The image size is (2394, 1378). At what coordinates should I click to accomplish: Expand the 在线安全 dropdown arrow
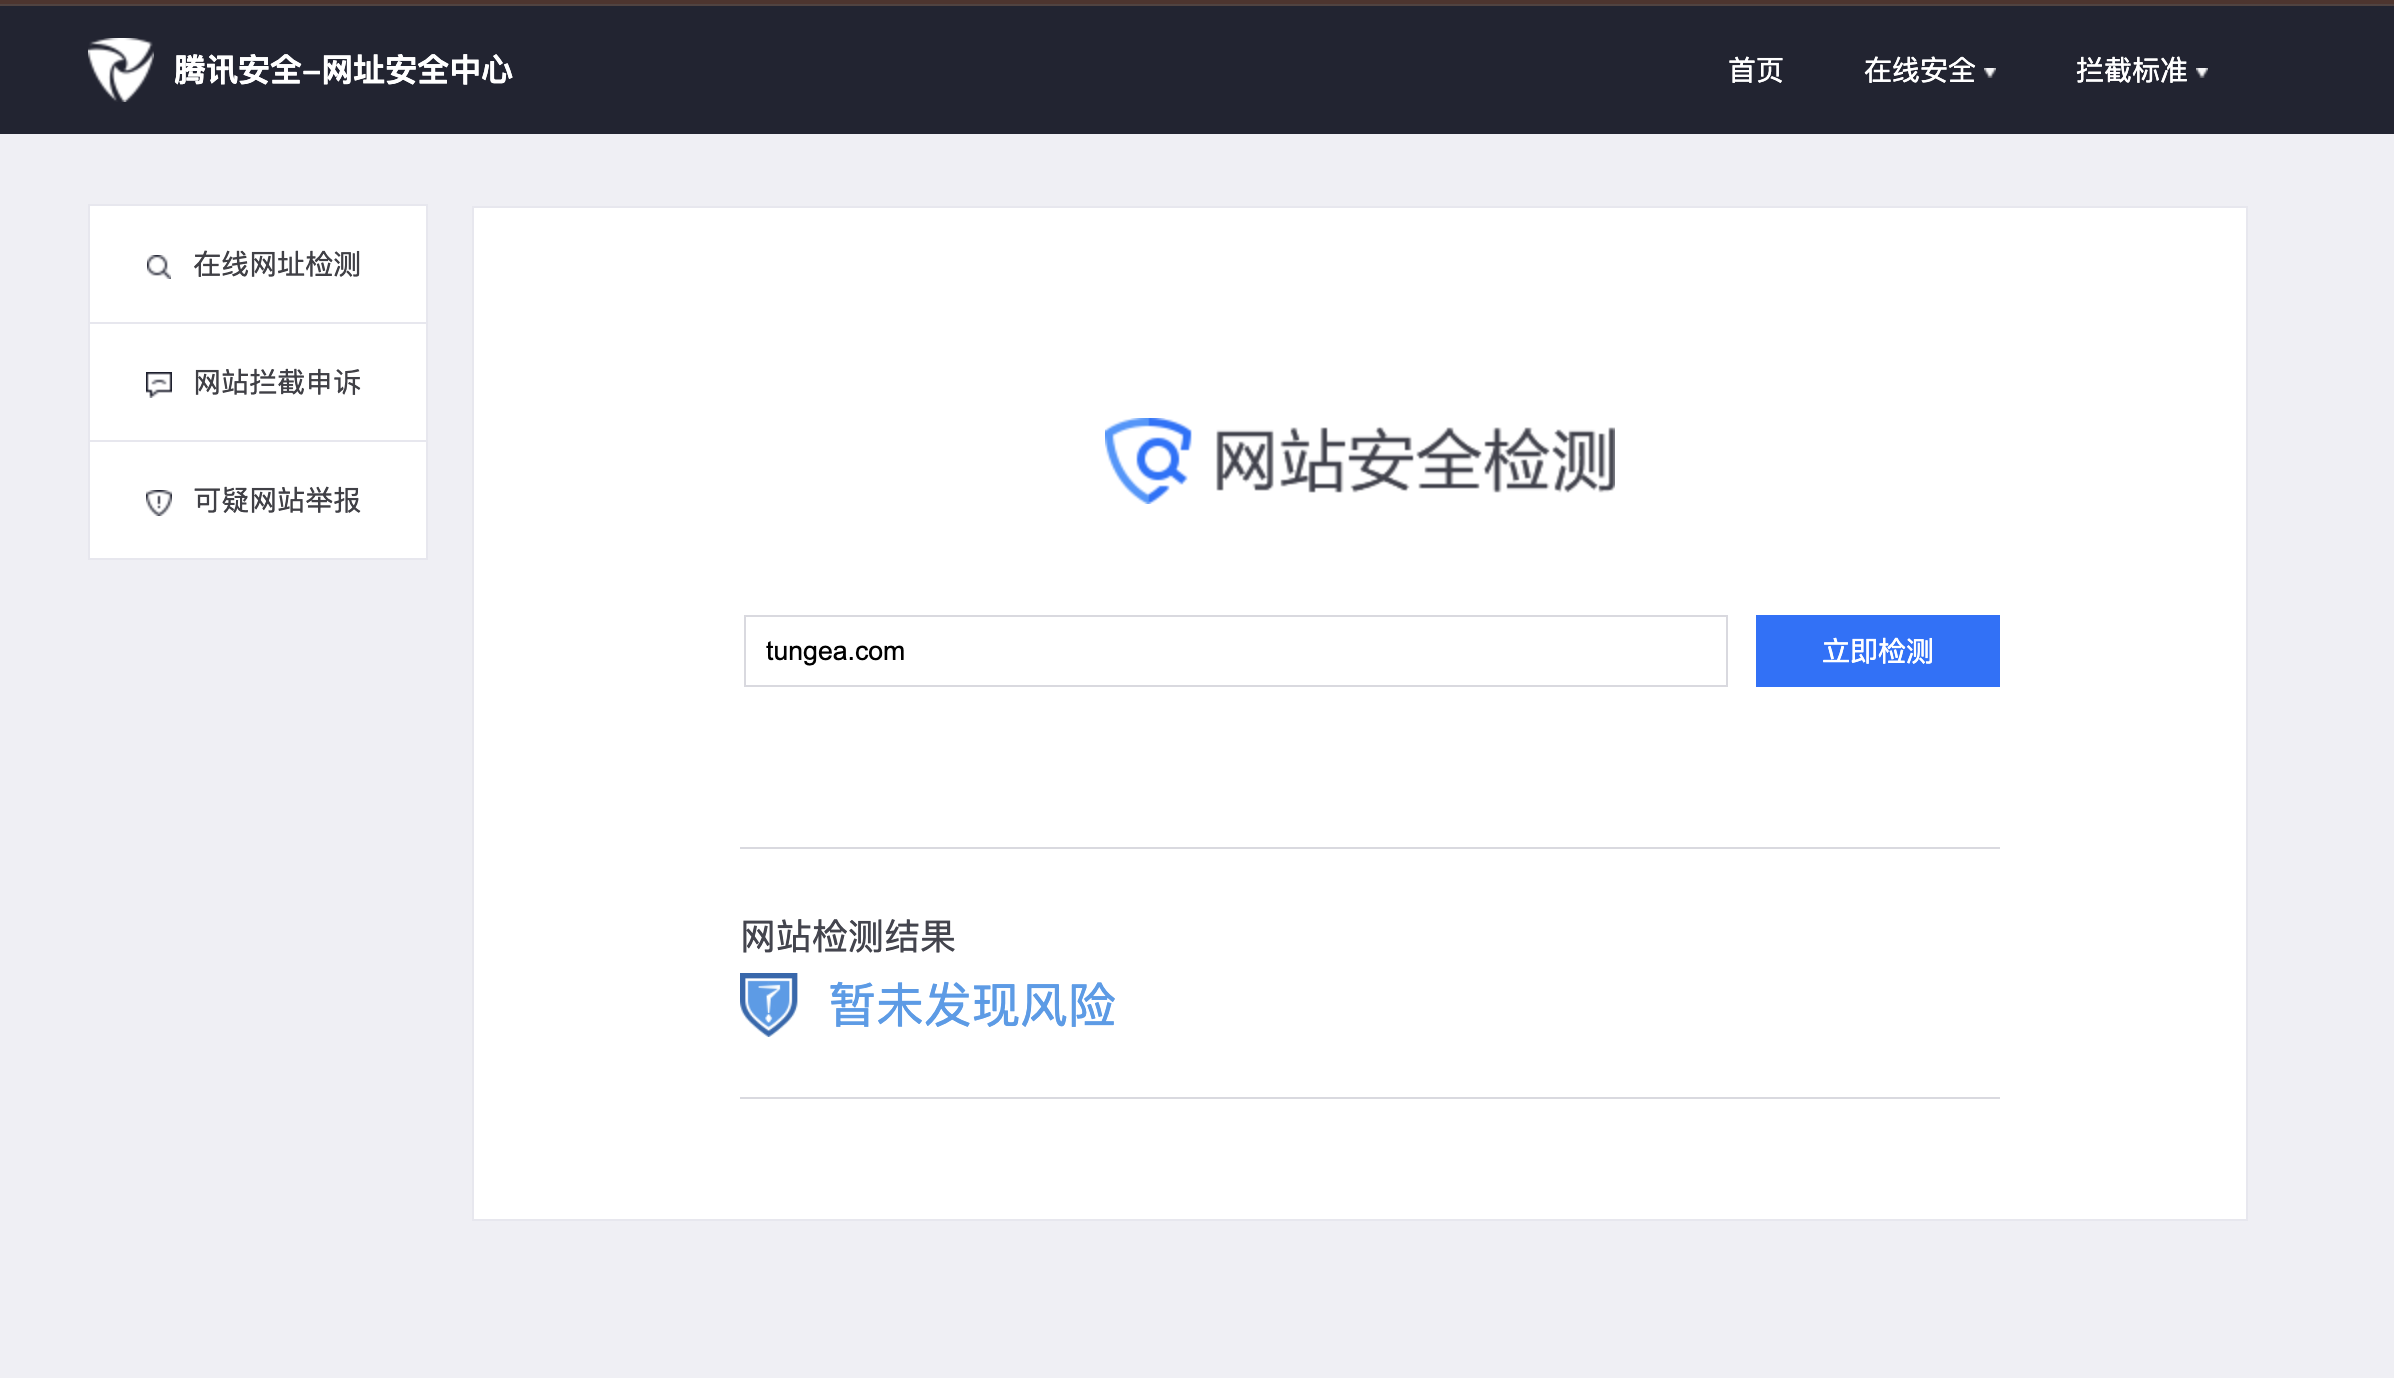[1990, 72]
